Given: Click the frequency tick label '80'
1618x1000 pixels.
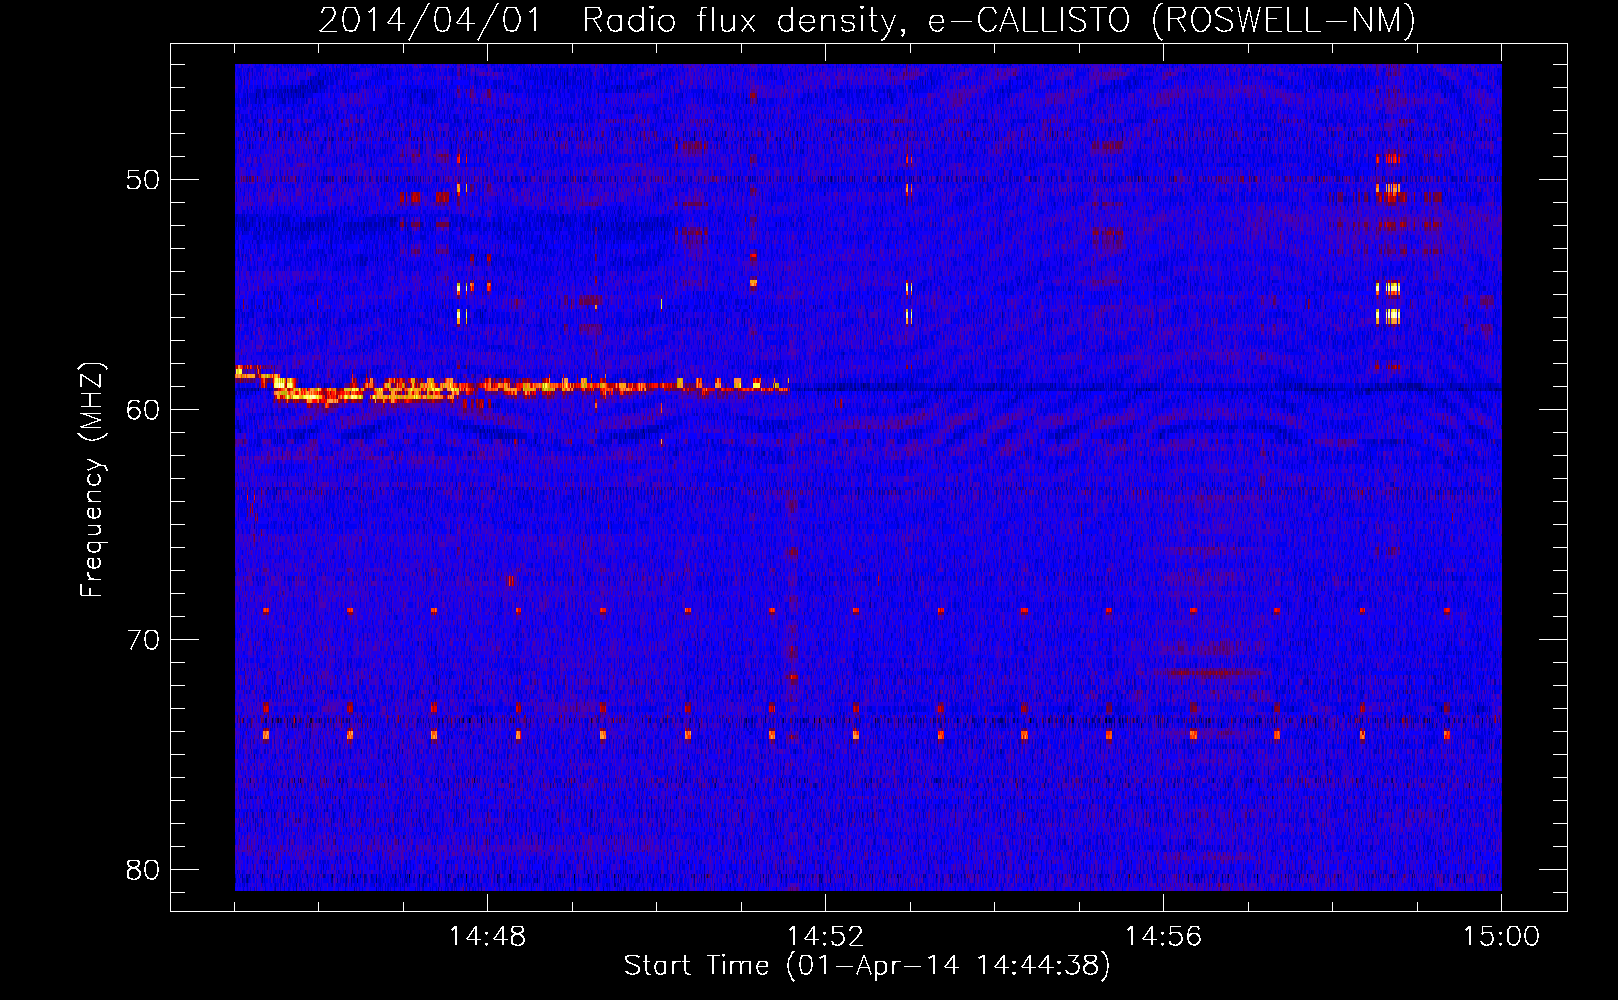Looking at the screenshot, I should tap(143, 870).
